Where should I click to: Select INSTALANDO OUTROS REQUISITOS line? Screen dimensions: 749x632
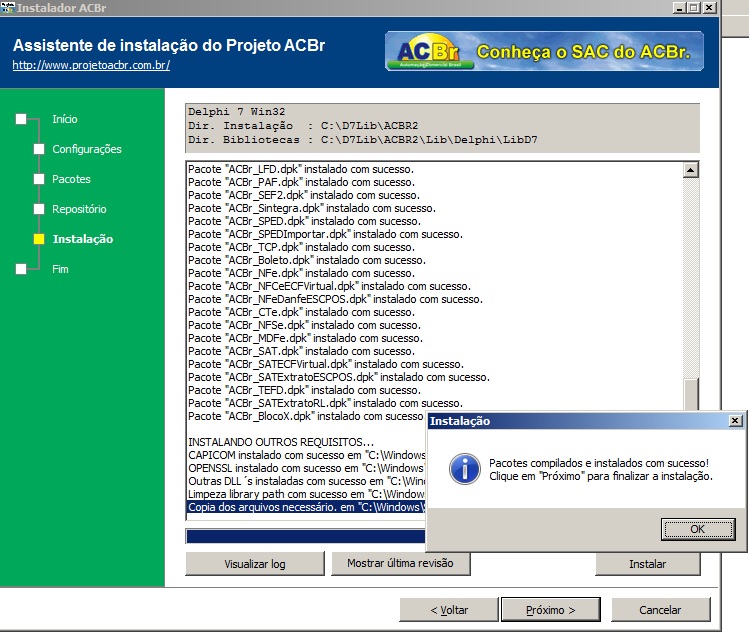(x=281, y=442)
